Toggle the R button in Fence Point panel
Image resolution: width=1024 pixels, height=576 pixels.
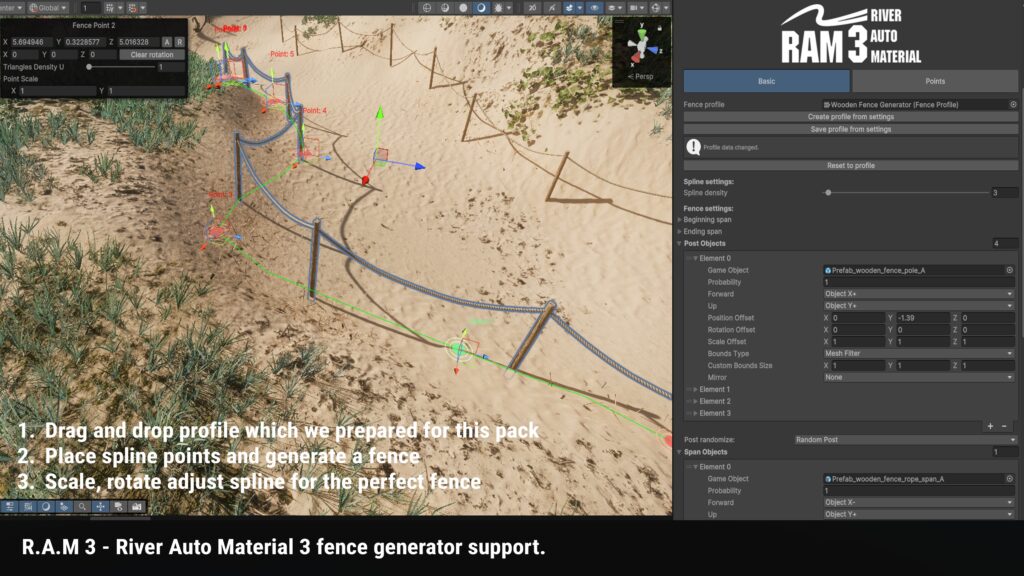point(179,42)
